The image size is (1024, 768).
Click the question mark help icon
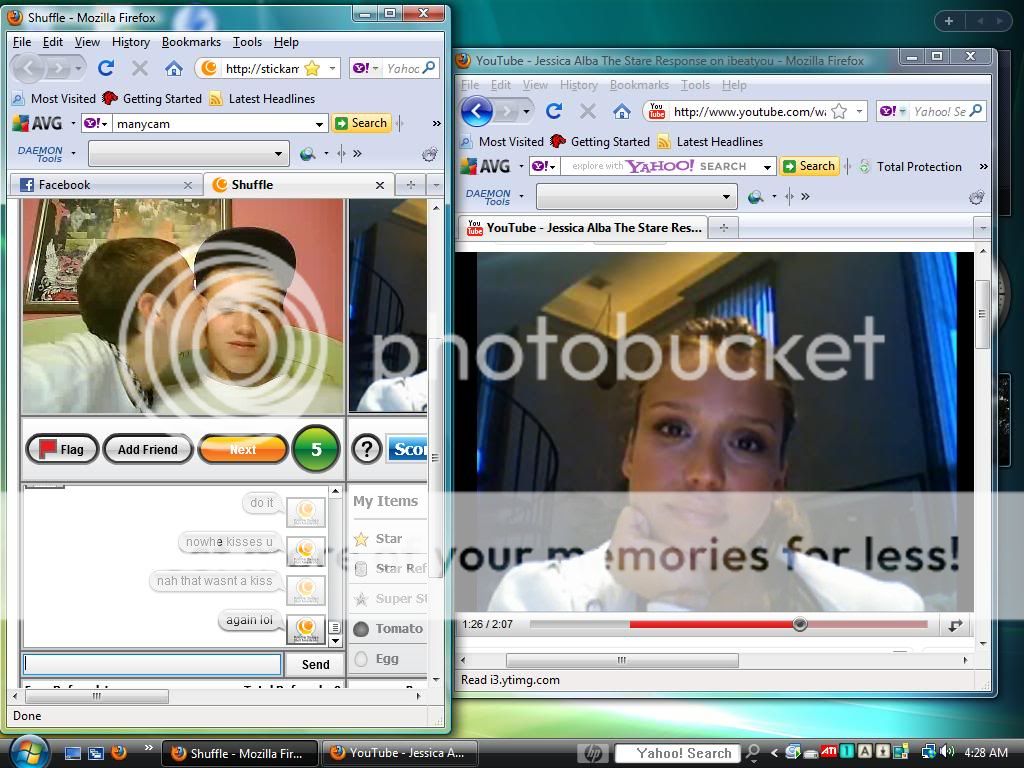point(367,449)
